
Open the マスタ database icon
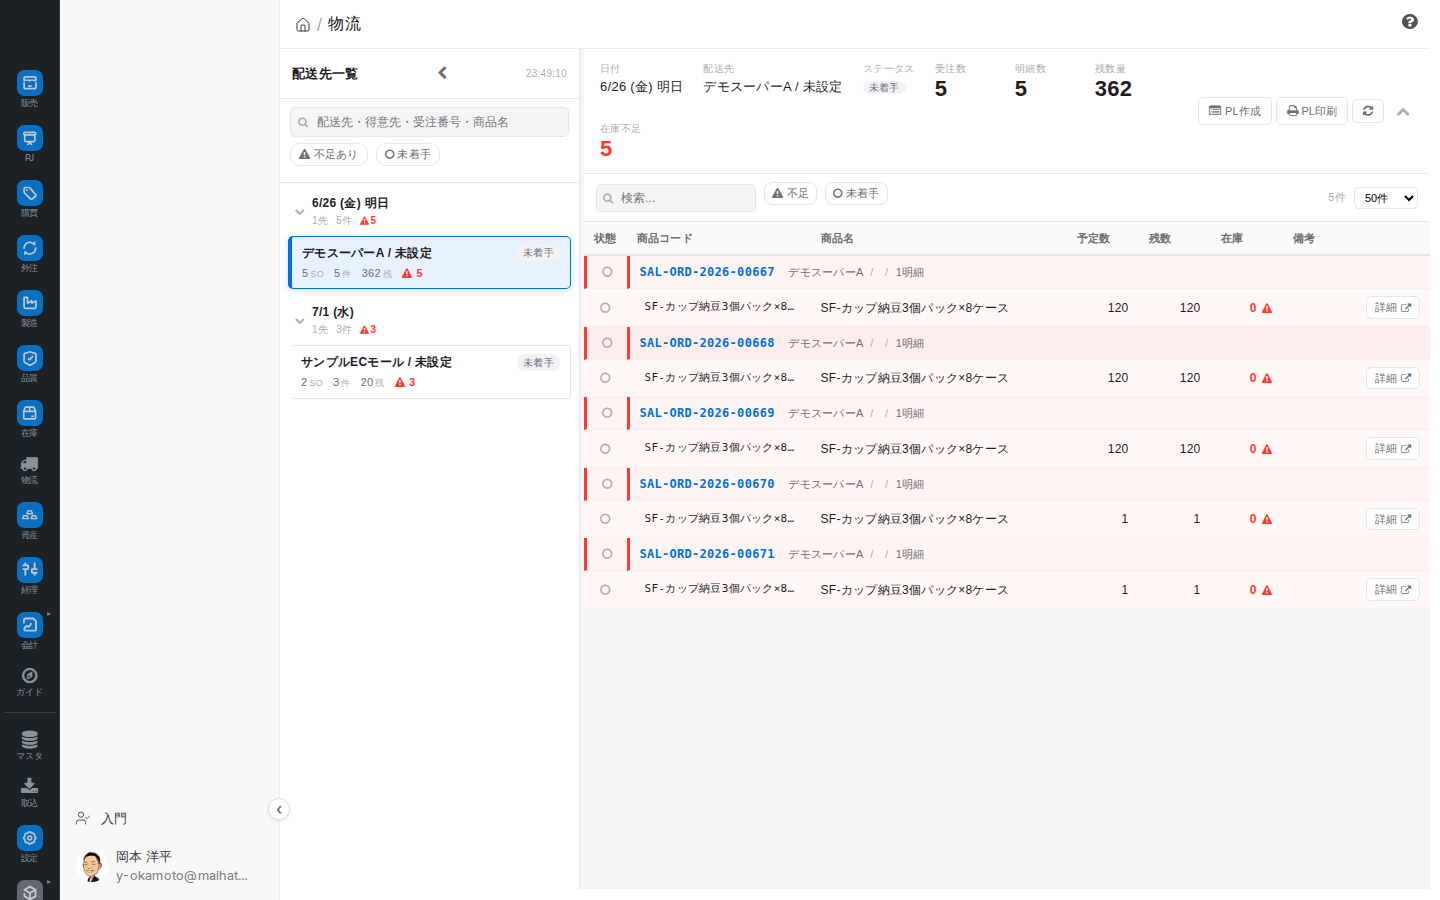30,740
